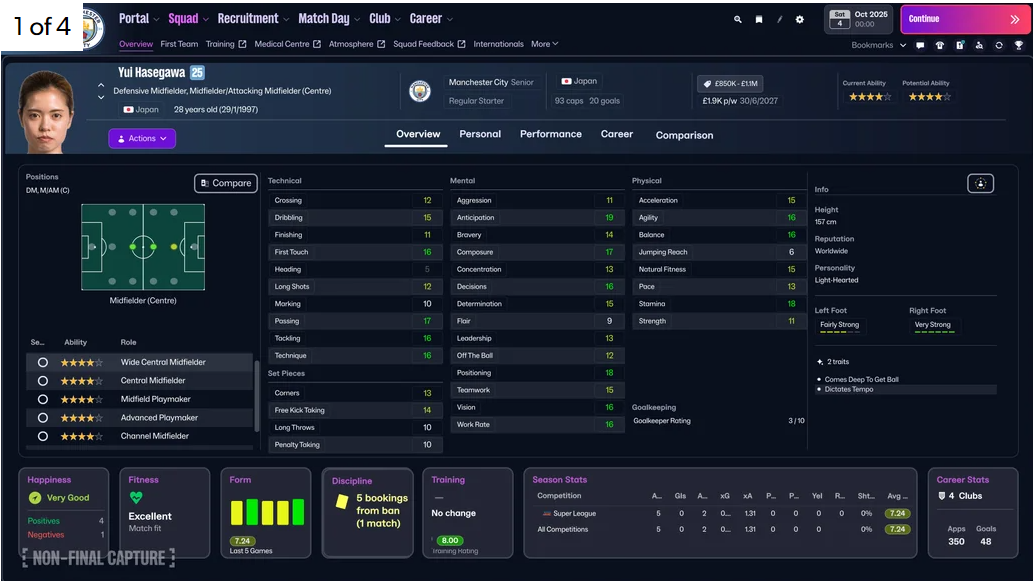Select the Wide Central Midfielder role radio
The height and width of the screenshot is (581, 1033).
[43, 362]
